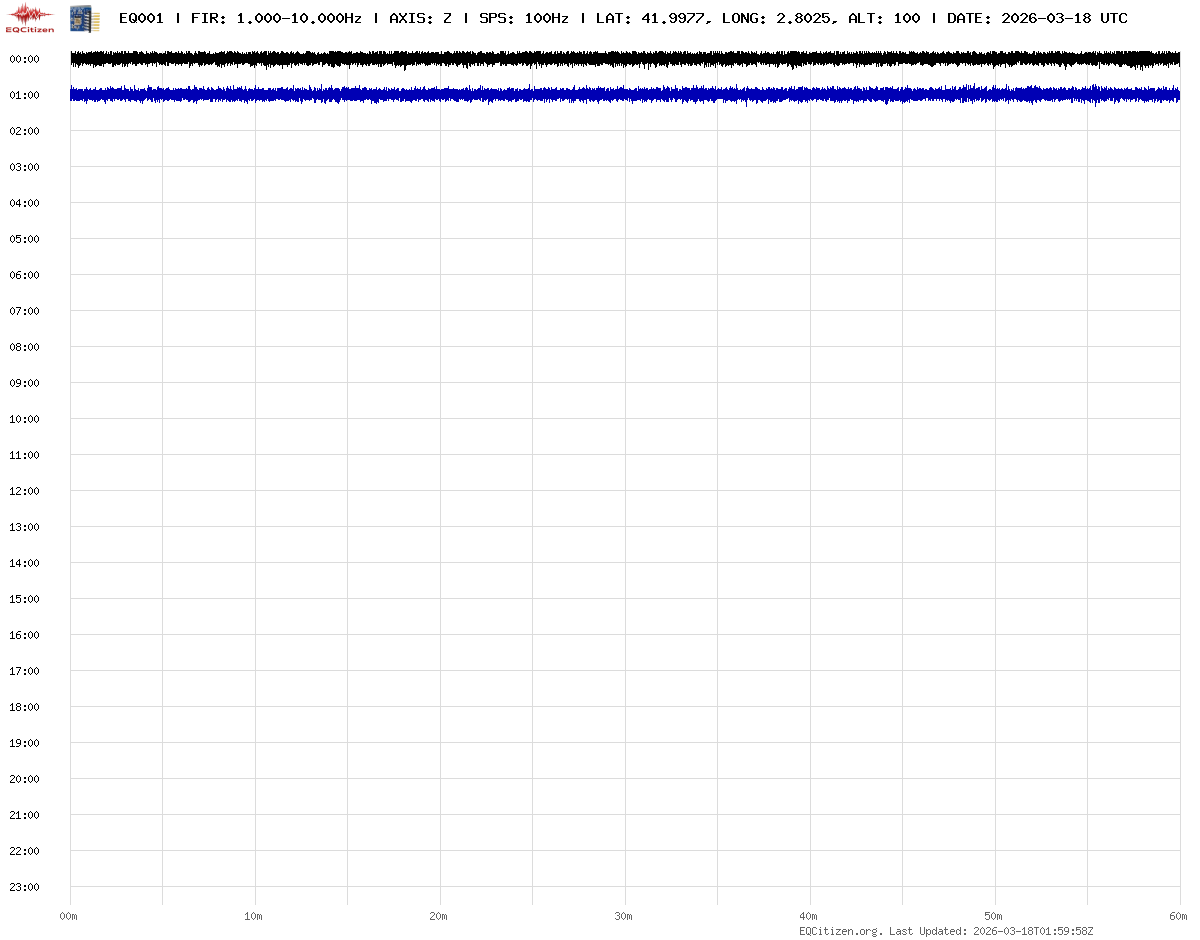Click the EQCitizen.org Last Updated footer text
The image size is (1200, 940).
tap(946, 931)
